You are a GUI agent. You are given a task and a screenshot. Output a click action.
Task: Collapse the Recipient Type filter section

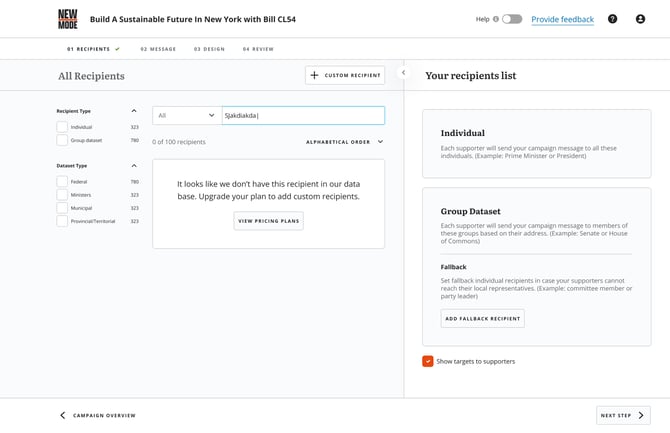134,111
